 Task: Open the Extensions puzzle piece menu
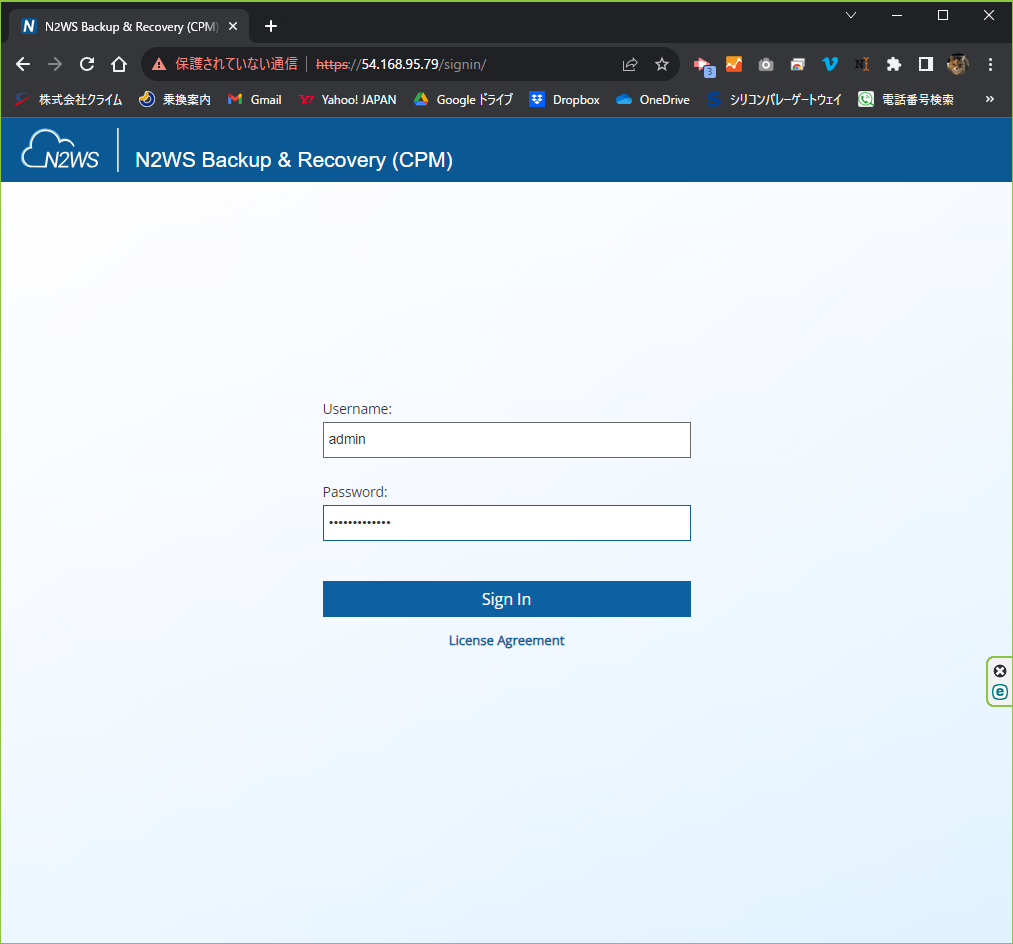pos(893,64)
